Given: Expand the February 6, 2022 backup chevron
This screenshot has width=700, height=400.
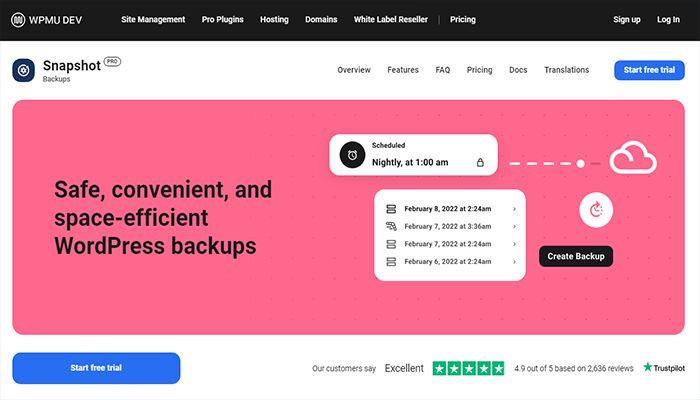Looking at the screenshot, I should [x=514, y=262].
